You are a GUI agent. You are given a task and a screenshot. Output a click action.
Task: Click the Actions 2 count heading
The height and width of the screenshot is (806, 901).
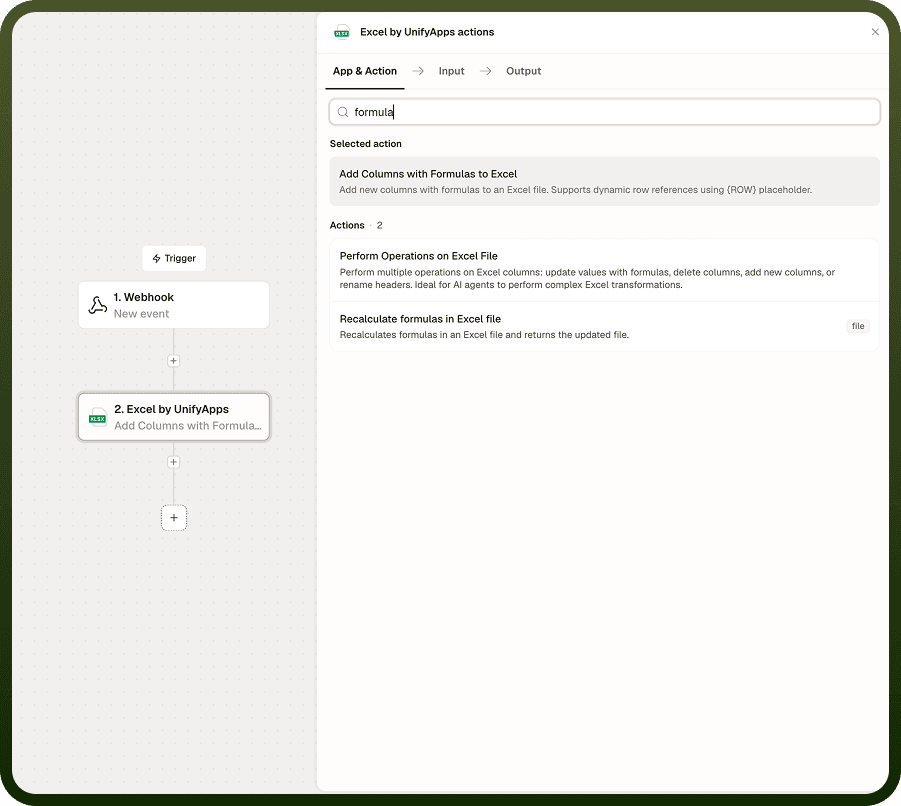coord(356,225)
